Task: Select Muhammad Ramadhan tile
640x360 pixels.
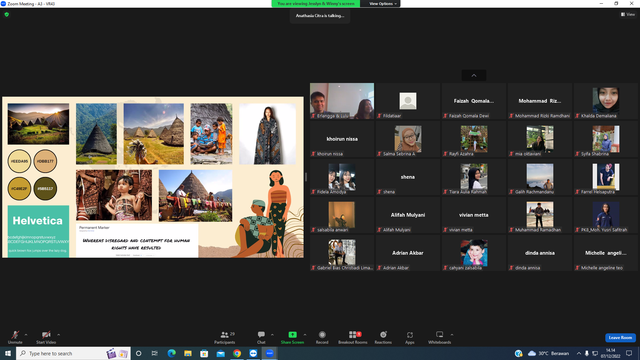Action: (540, 215)
